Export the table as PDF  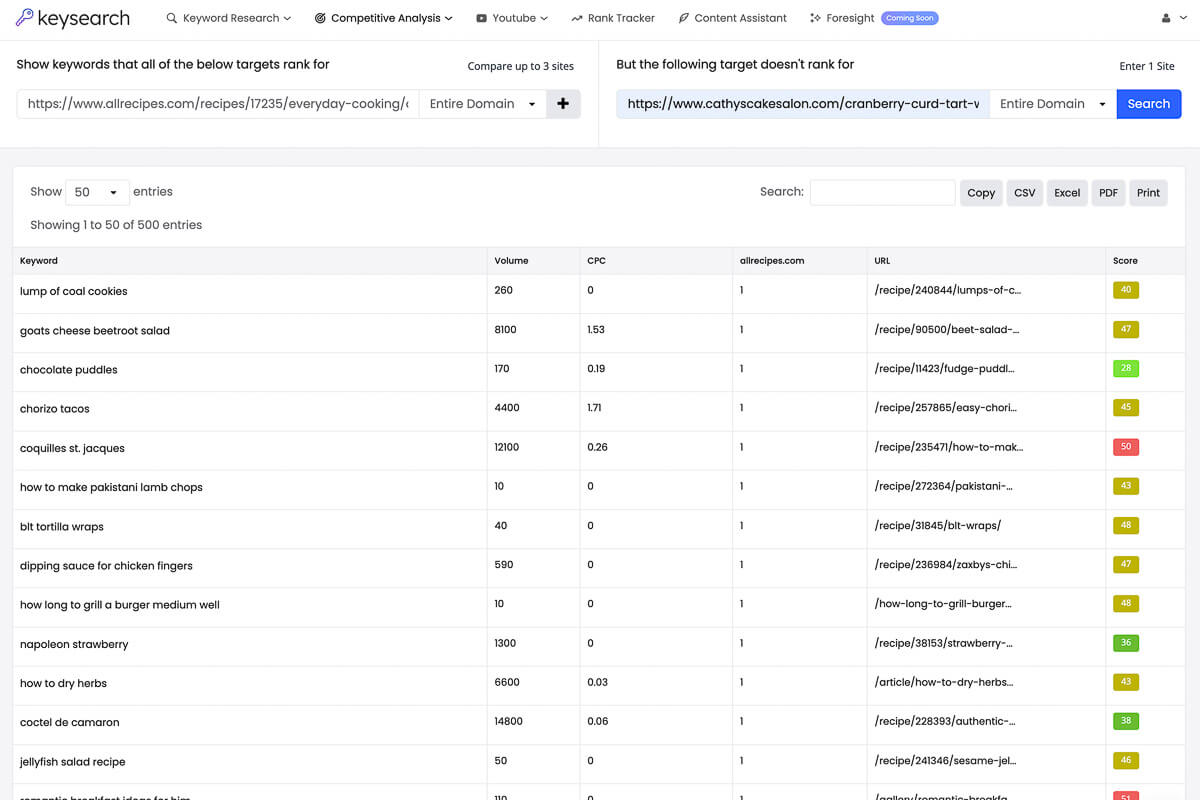tap(1108, 193)
